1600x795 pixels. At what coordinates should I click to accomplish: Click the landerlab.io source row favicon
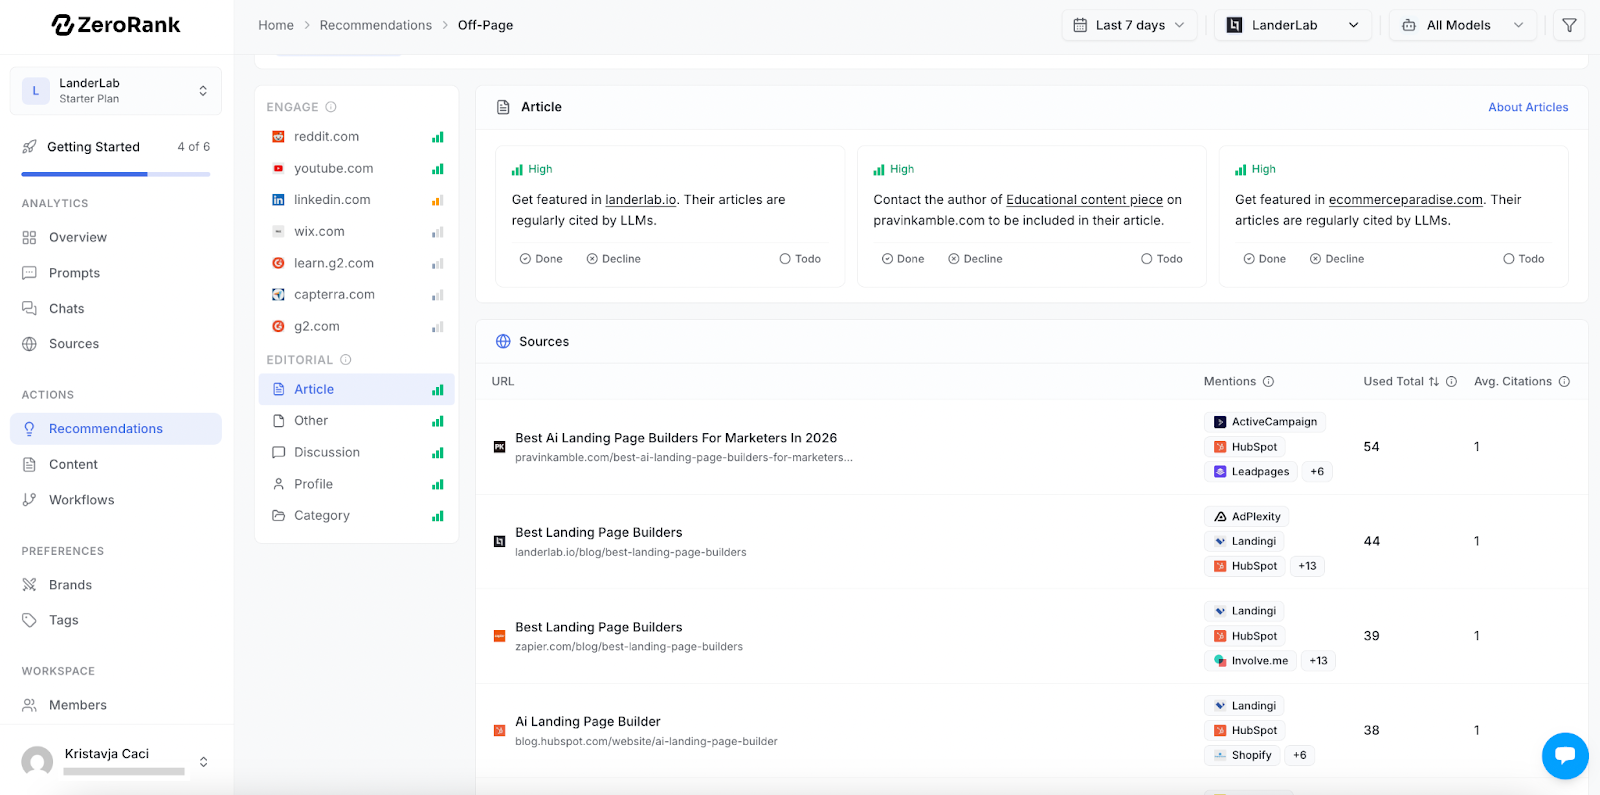tap(499, 542)
